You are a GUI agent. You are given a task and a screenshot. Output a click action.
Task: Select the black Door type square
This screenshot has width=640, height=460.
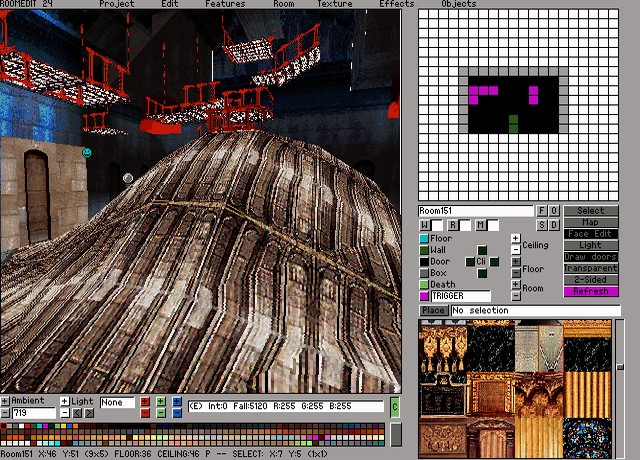tap(424, 262)
